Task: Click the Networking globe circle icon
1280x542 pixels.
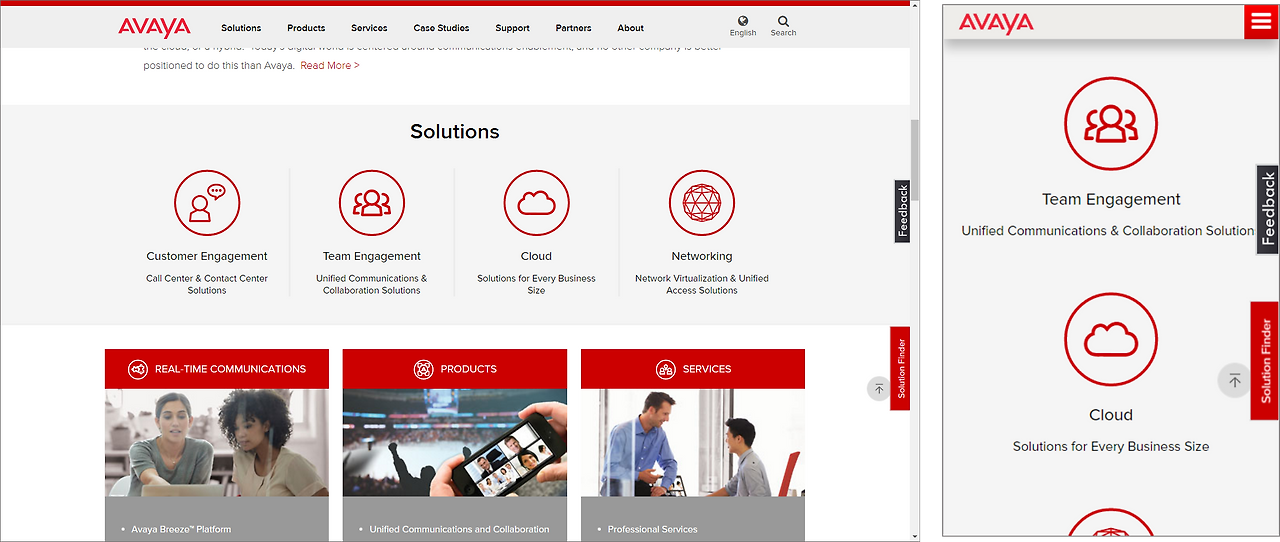Action: [702, 202]
